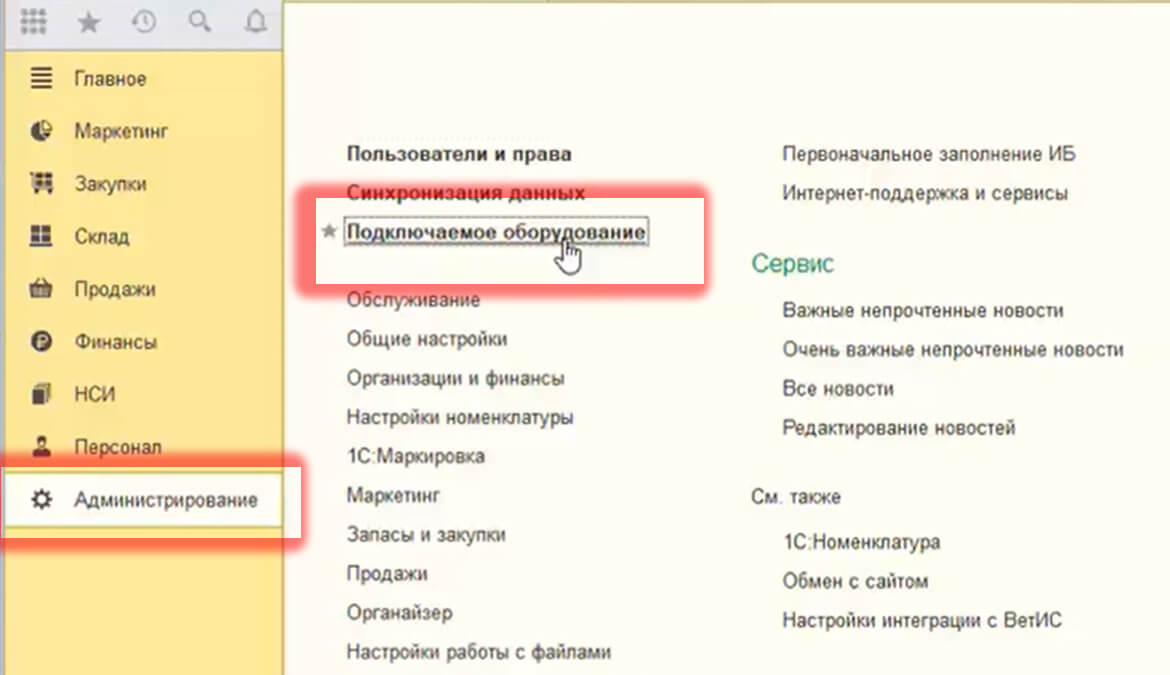Screen dimensions: 1170x675
Task: Click the См. также heading
Action: (x=795, y=497)
